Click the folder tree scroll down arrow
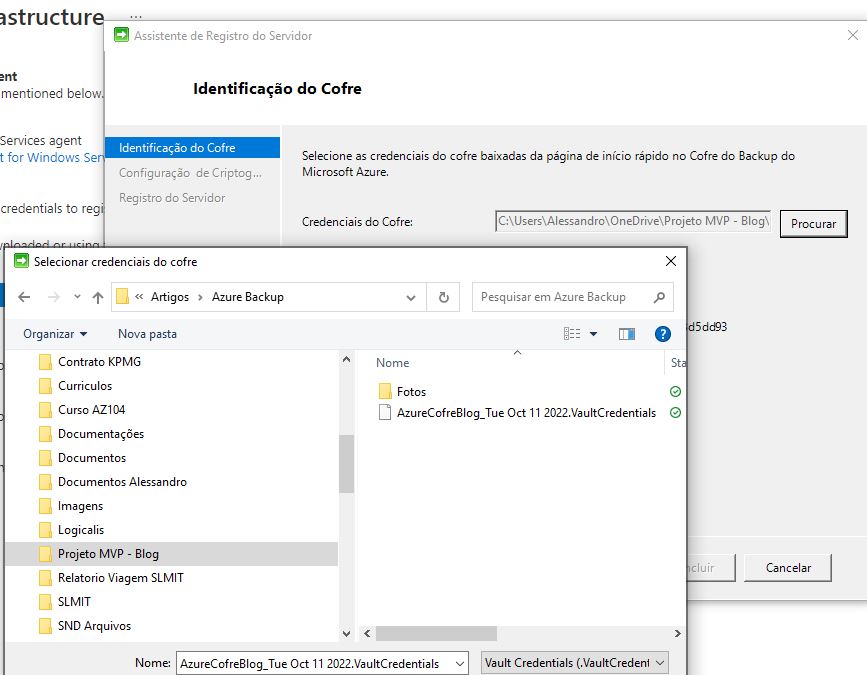This screenshot has width=867, height=675. pyautogui.click(x=347, y=634)
